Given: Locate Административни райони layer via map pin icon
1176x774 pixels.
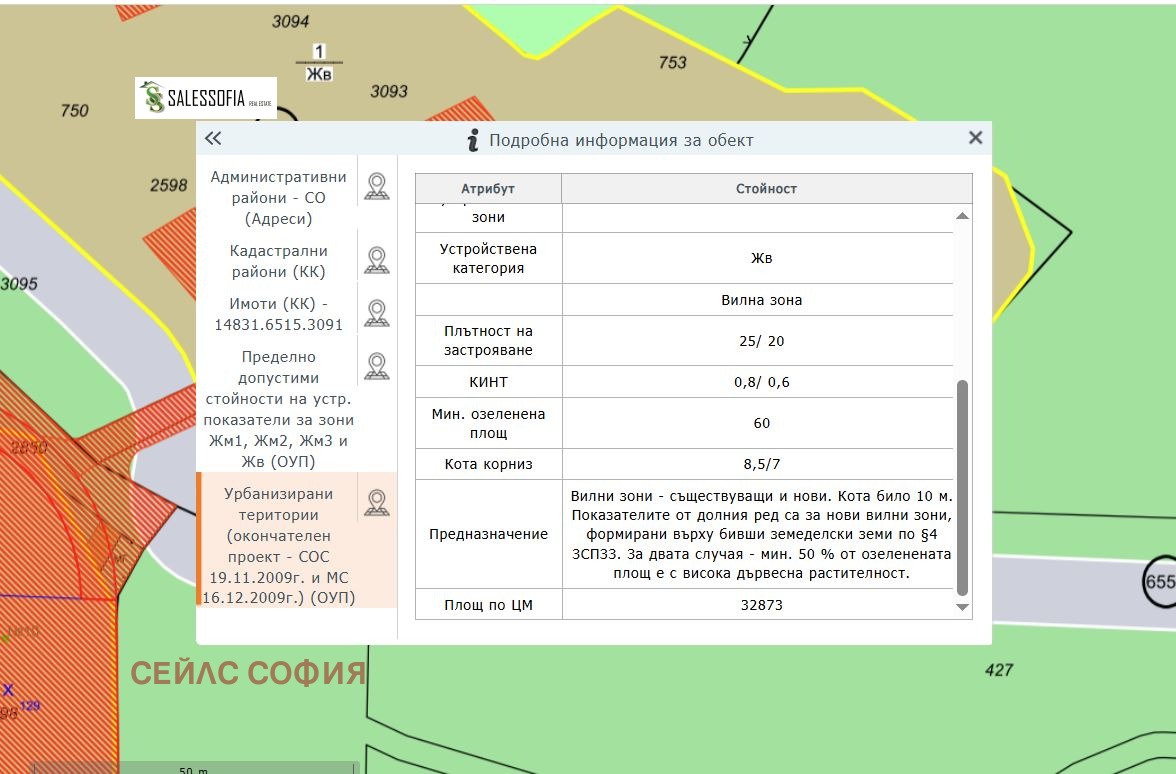Looking at the screenshot, I should coord(376,186).
